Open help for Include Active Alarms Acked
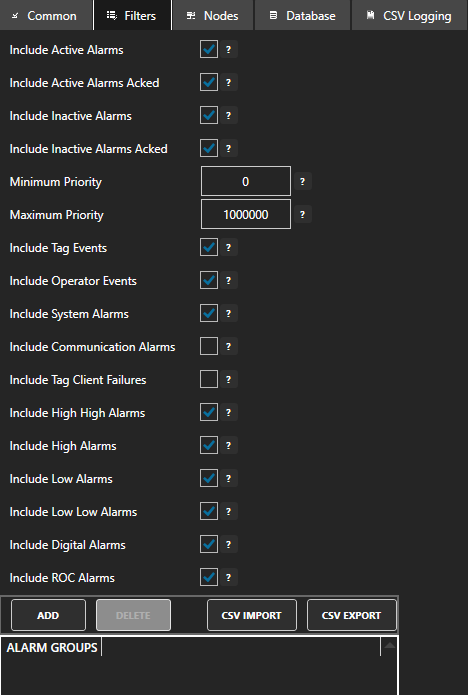The height and width of the screenshot is (695, 468). point(228,82)
